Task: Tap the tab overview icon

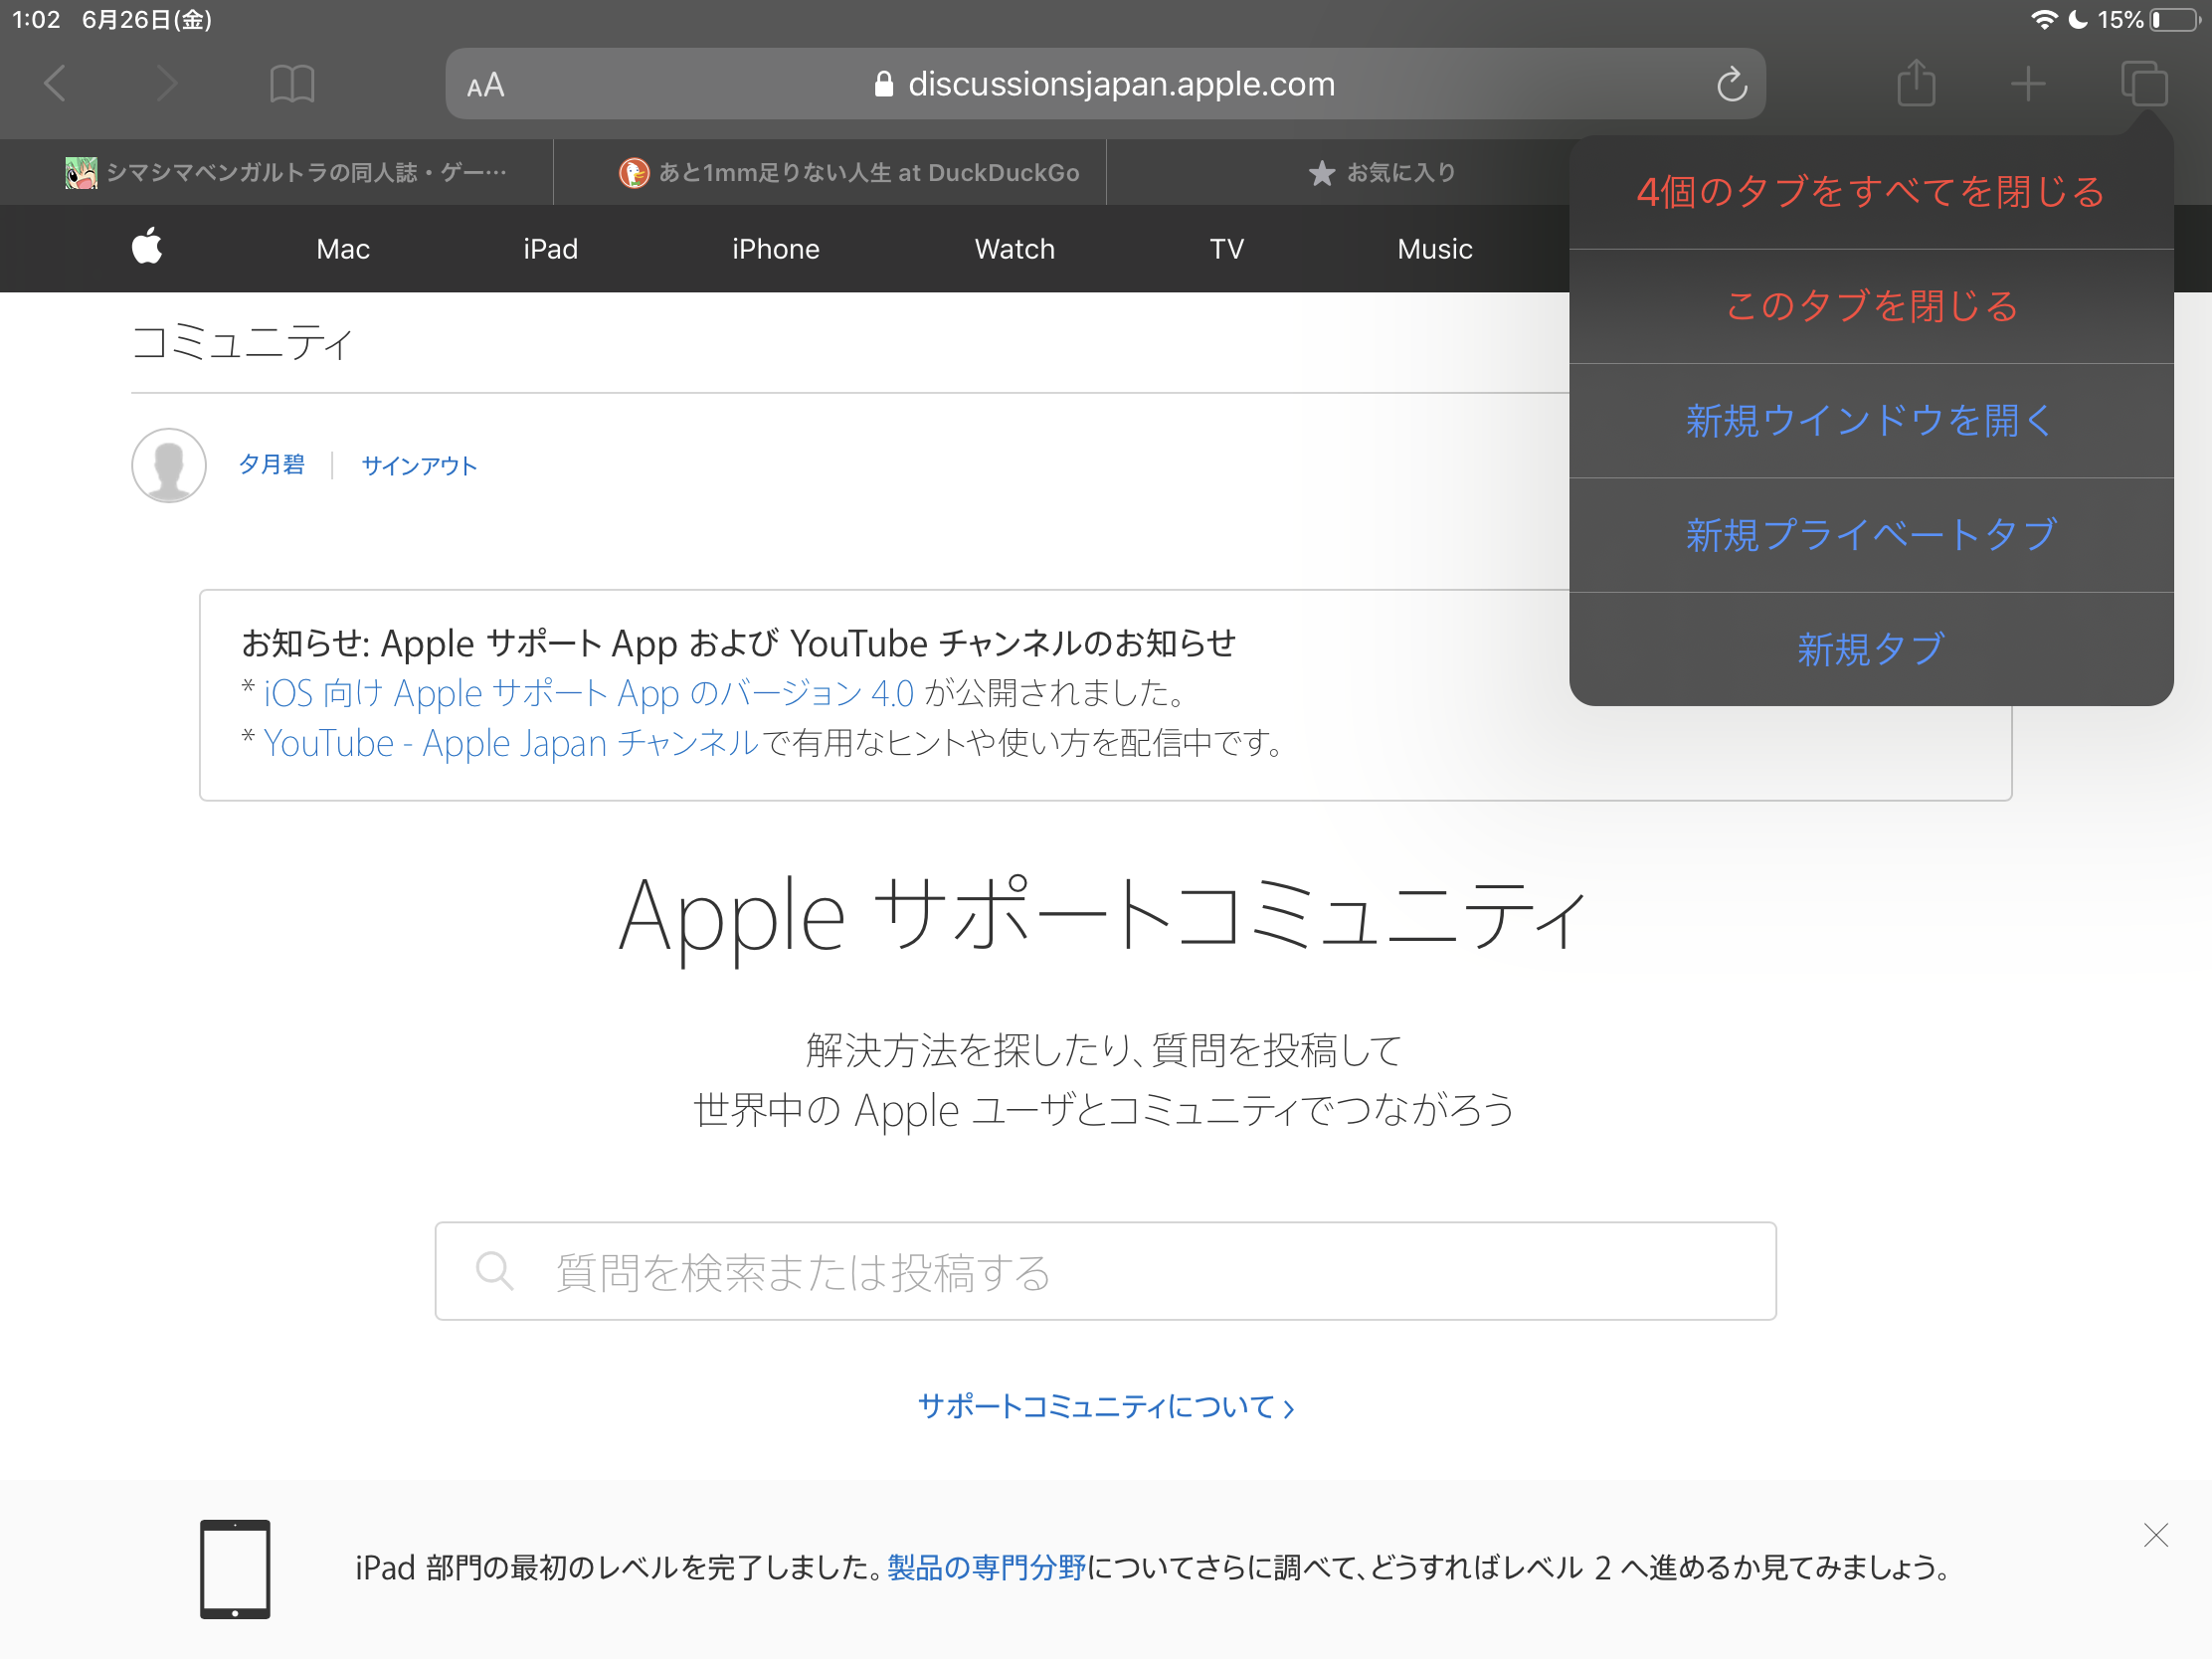Action: click(x=2143, y=84)
